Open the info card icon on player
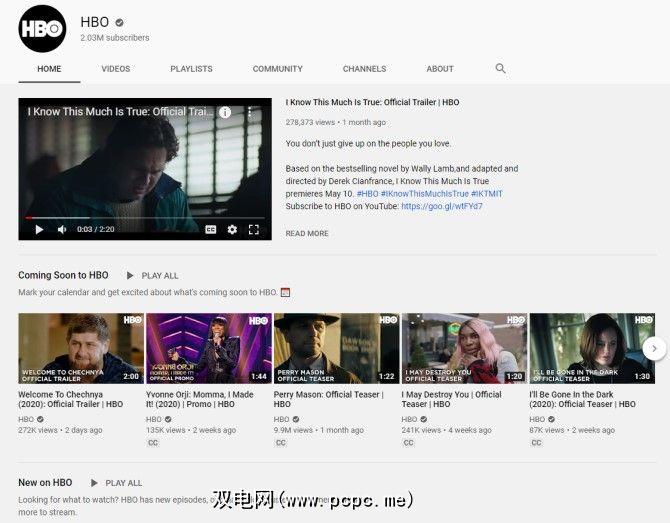670x523 pixels. [x=225, y=112]
